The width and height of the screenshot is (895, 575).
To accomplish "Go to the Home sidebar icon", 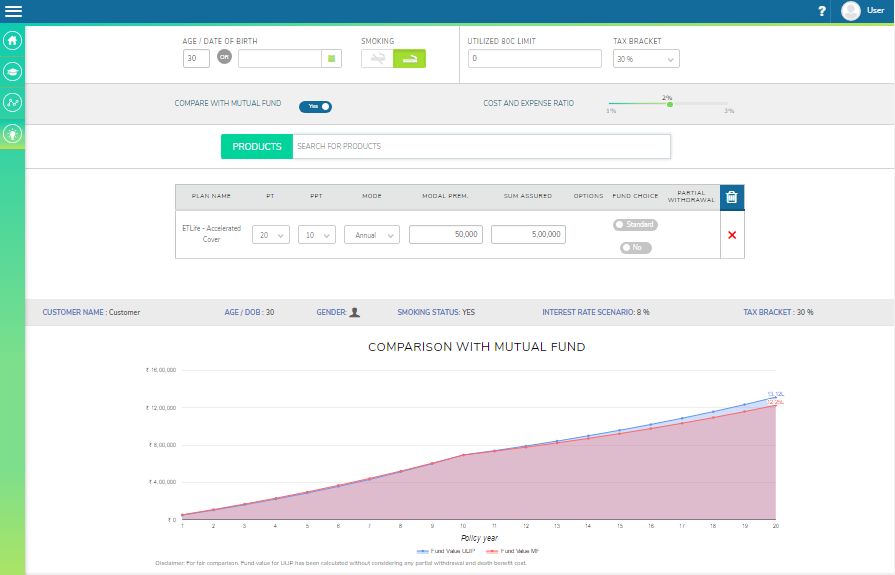I will click(13, 41).
